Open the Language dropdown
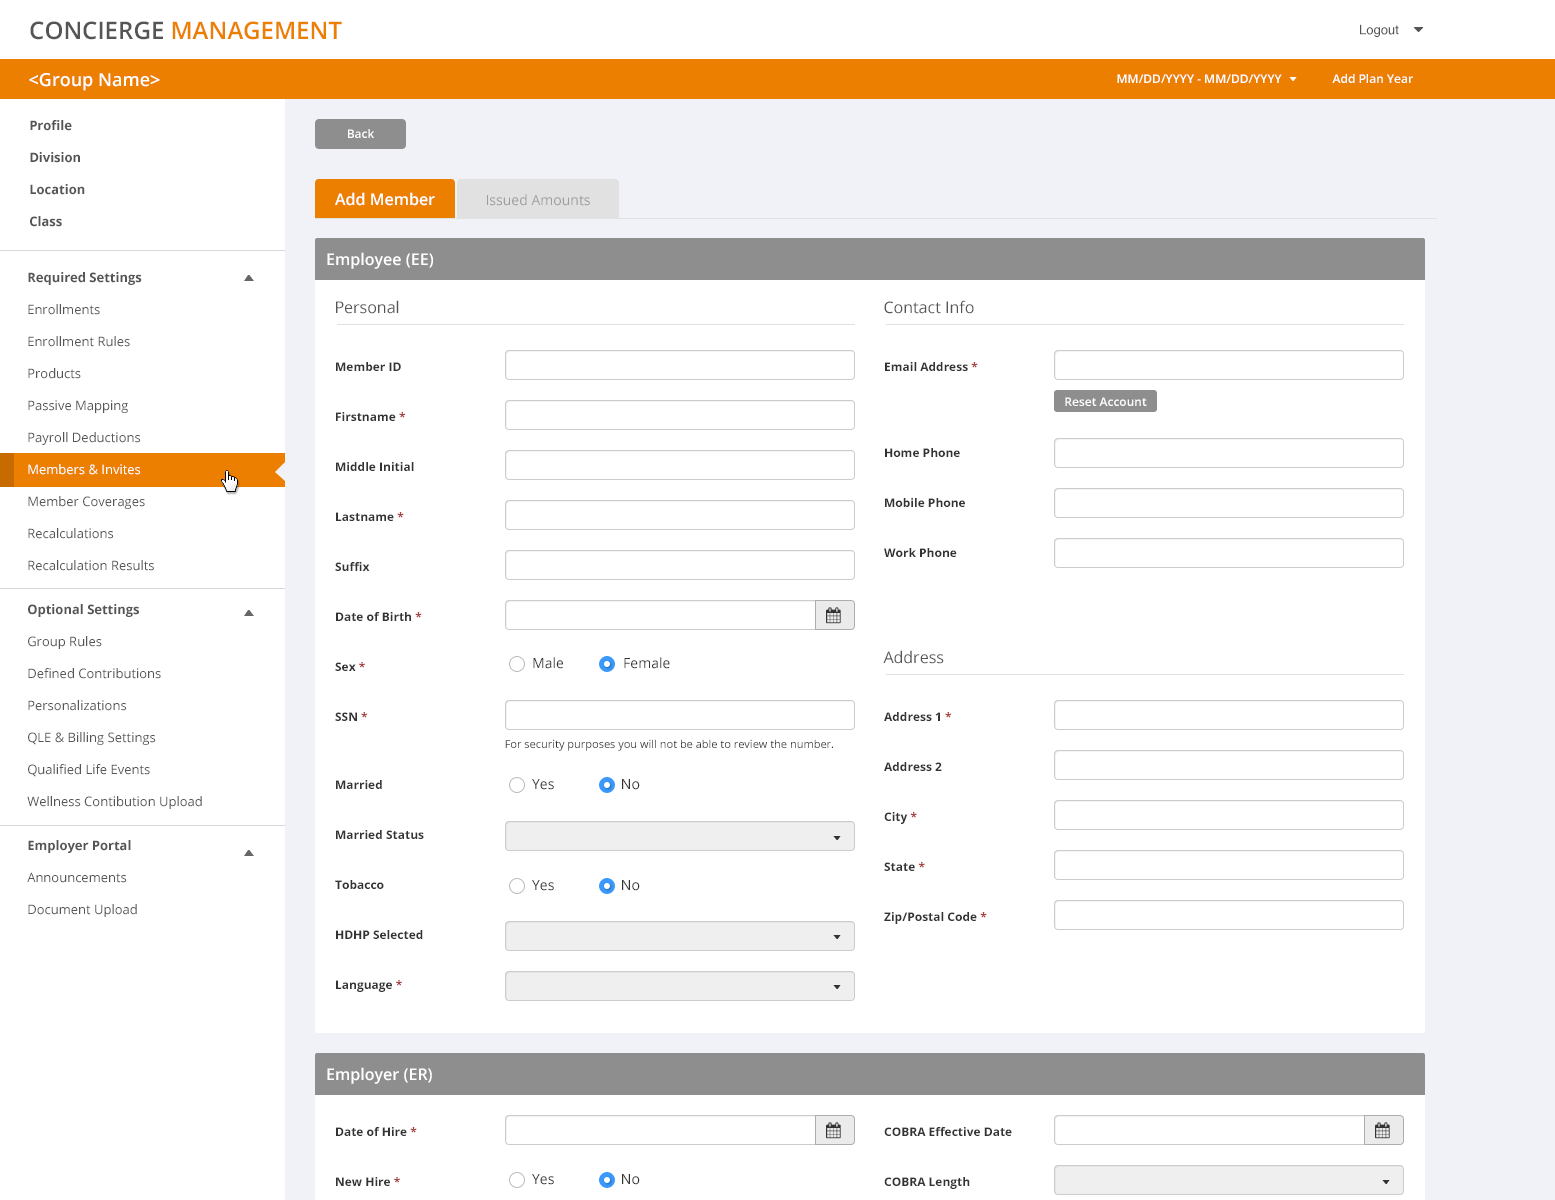Viewport: 1555px width, 1200px height. click(680, 986)
